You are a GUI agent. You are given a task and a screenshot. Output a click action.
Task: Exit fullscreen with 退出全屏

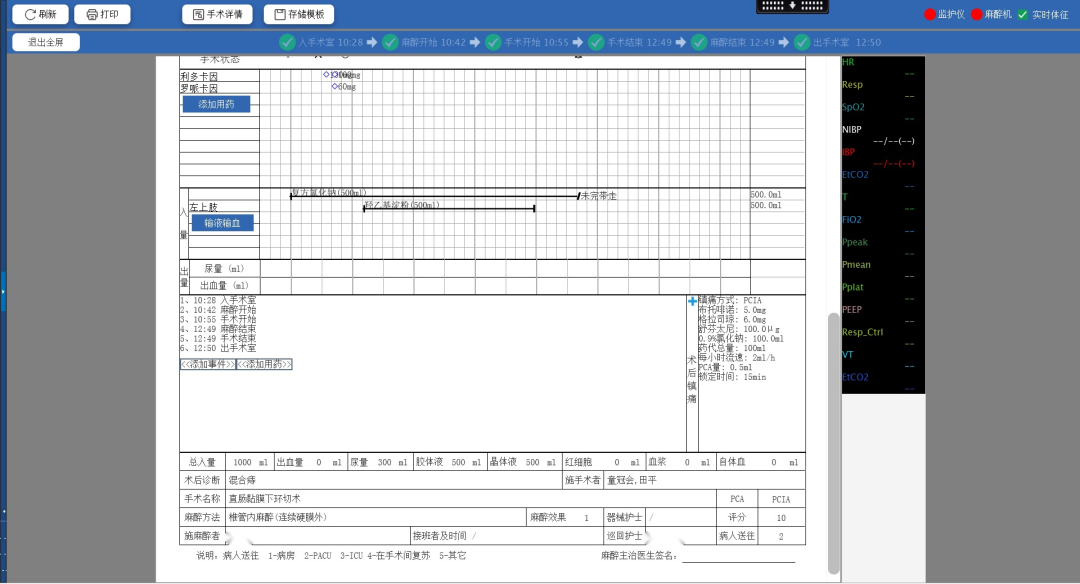46,42
